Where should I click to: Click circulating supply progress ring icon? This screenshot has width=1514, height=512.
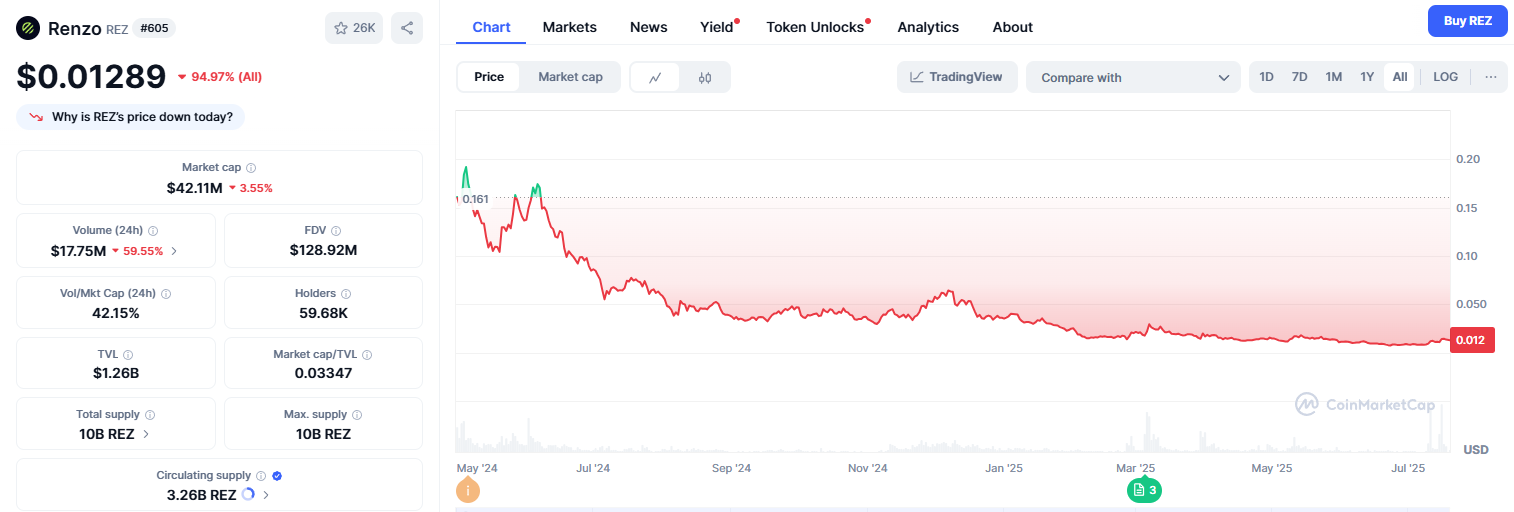pyautogui.click(x=248, y=494)
